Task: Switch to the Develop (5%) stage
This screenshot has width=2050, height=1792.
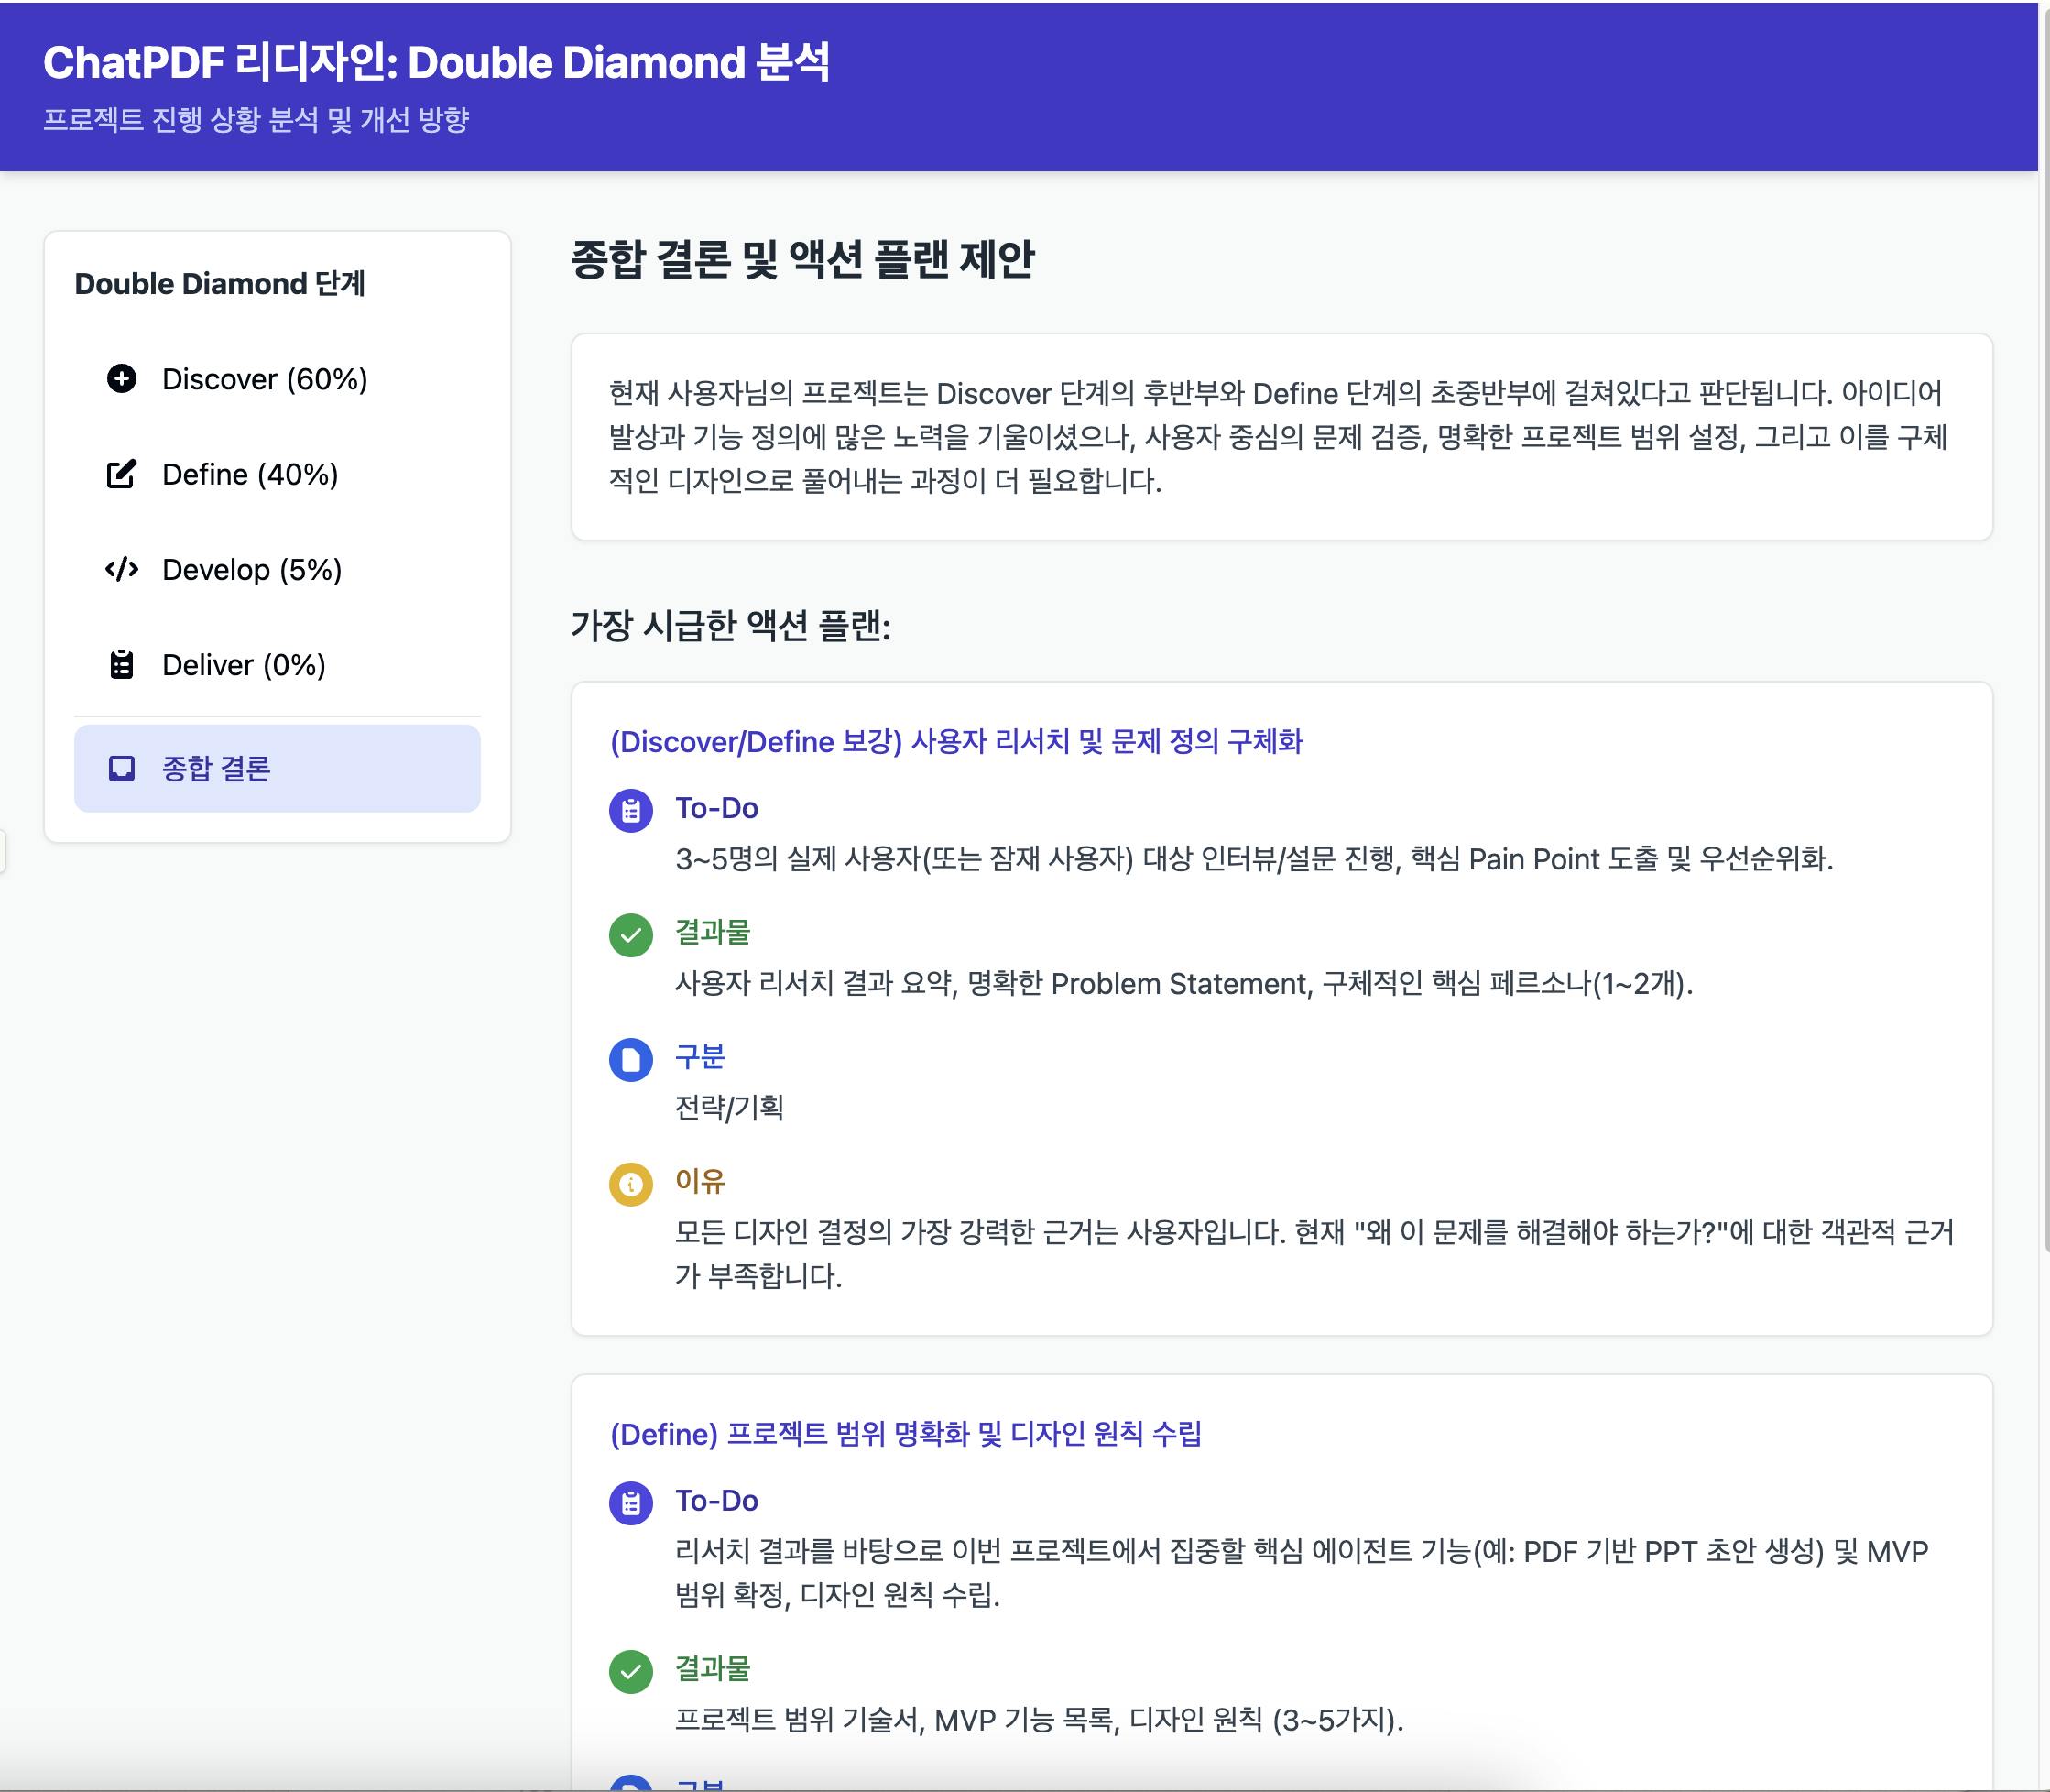Action: 277,569
